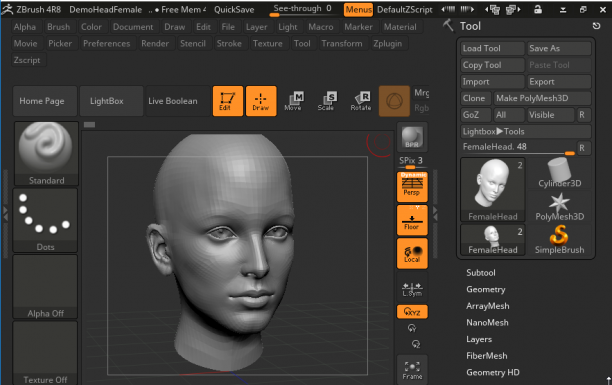Toggle Persp perspective view
612x385 pixels.
click(x=412, y=187)
